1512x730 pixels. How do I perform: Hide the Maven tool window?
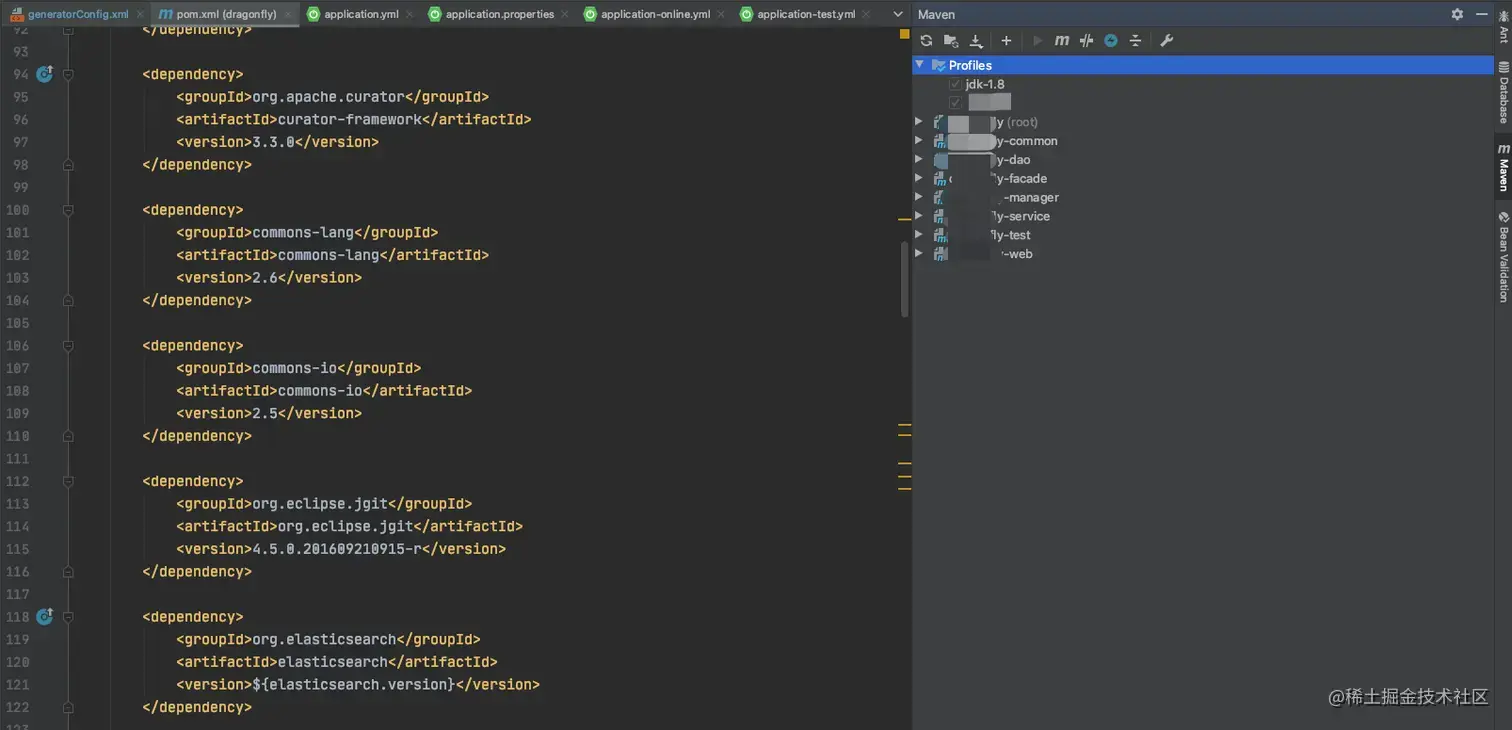click(1482, 14)
